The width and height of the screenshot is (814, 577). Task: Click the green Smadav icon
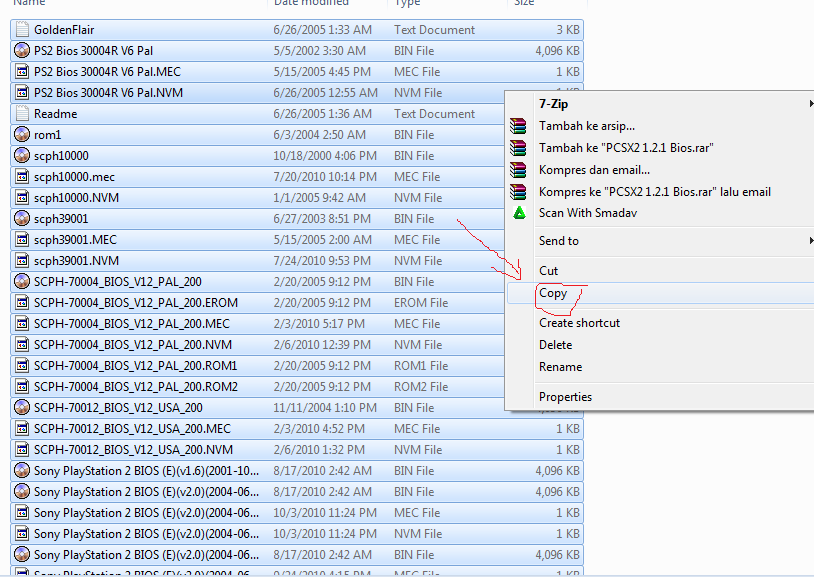pos(519,213)
